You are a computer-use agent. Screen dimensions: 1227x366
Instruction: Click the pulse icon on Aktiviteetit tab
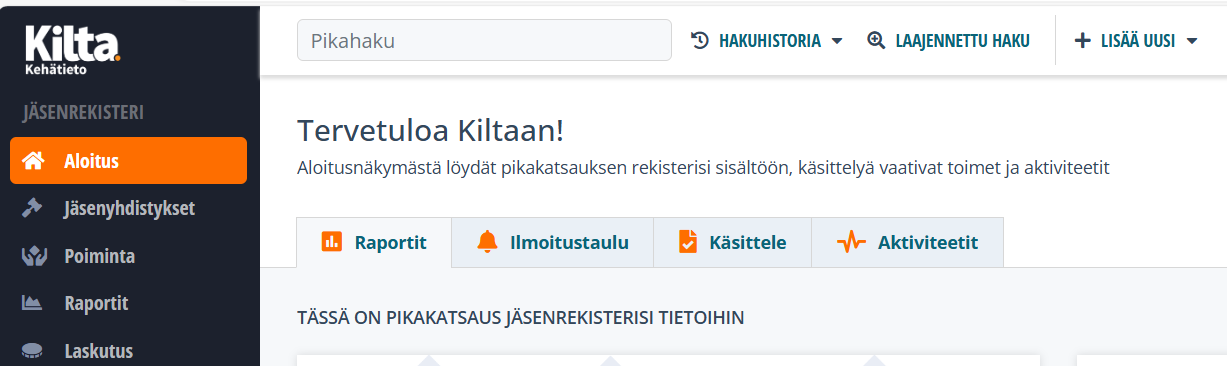tap(851, 242)
